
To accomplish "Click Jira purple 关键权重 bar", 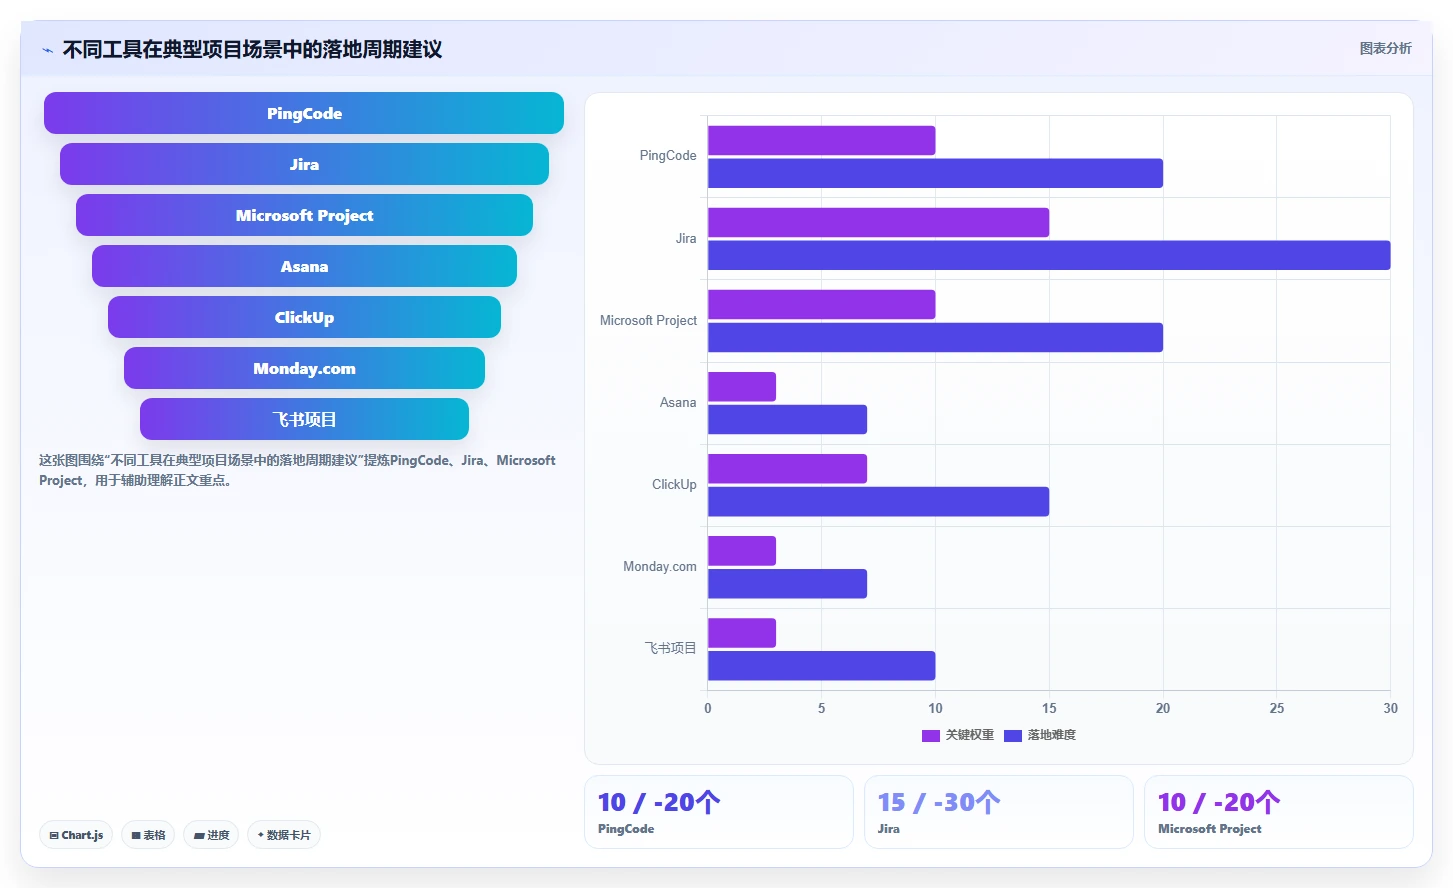I will tap(878, 222).
